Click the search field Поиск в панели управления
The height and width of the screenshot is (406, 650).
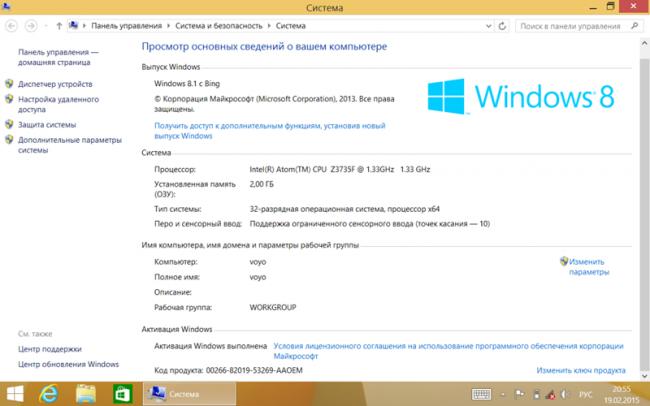570,26
